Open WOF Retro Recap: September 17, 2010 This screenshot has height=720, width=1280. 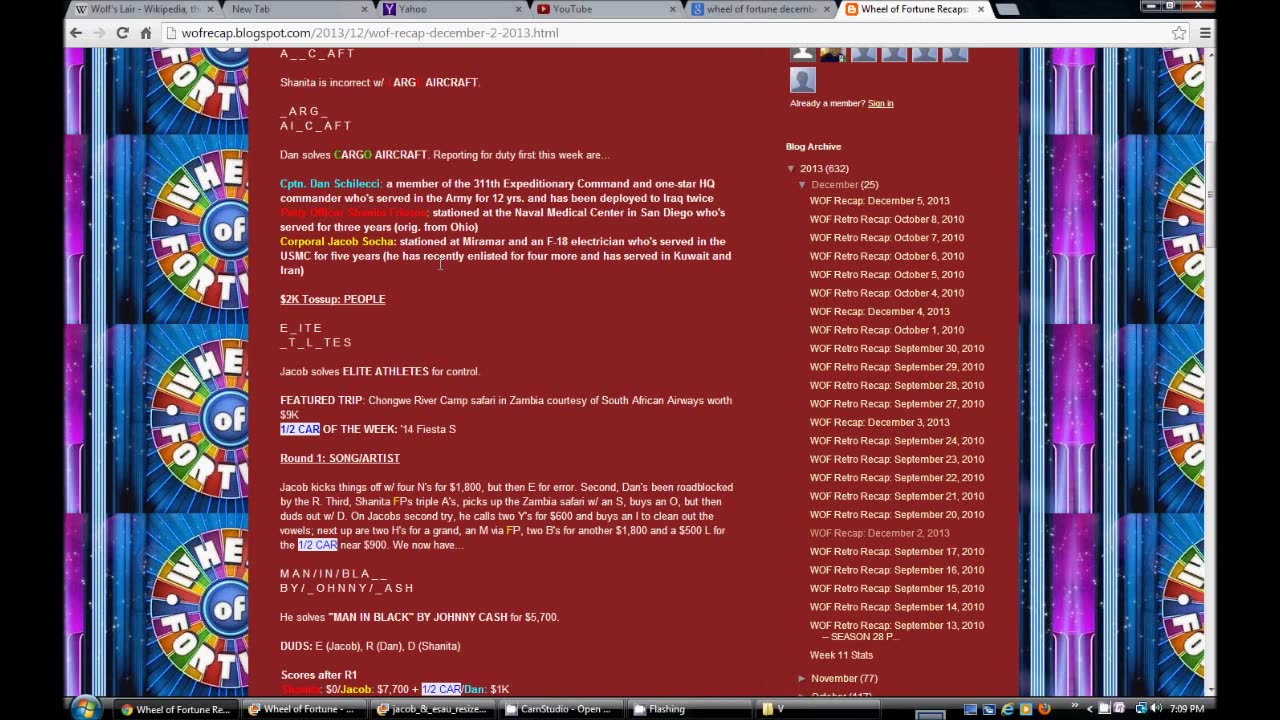pyautogui.click(x=897, y=552)
